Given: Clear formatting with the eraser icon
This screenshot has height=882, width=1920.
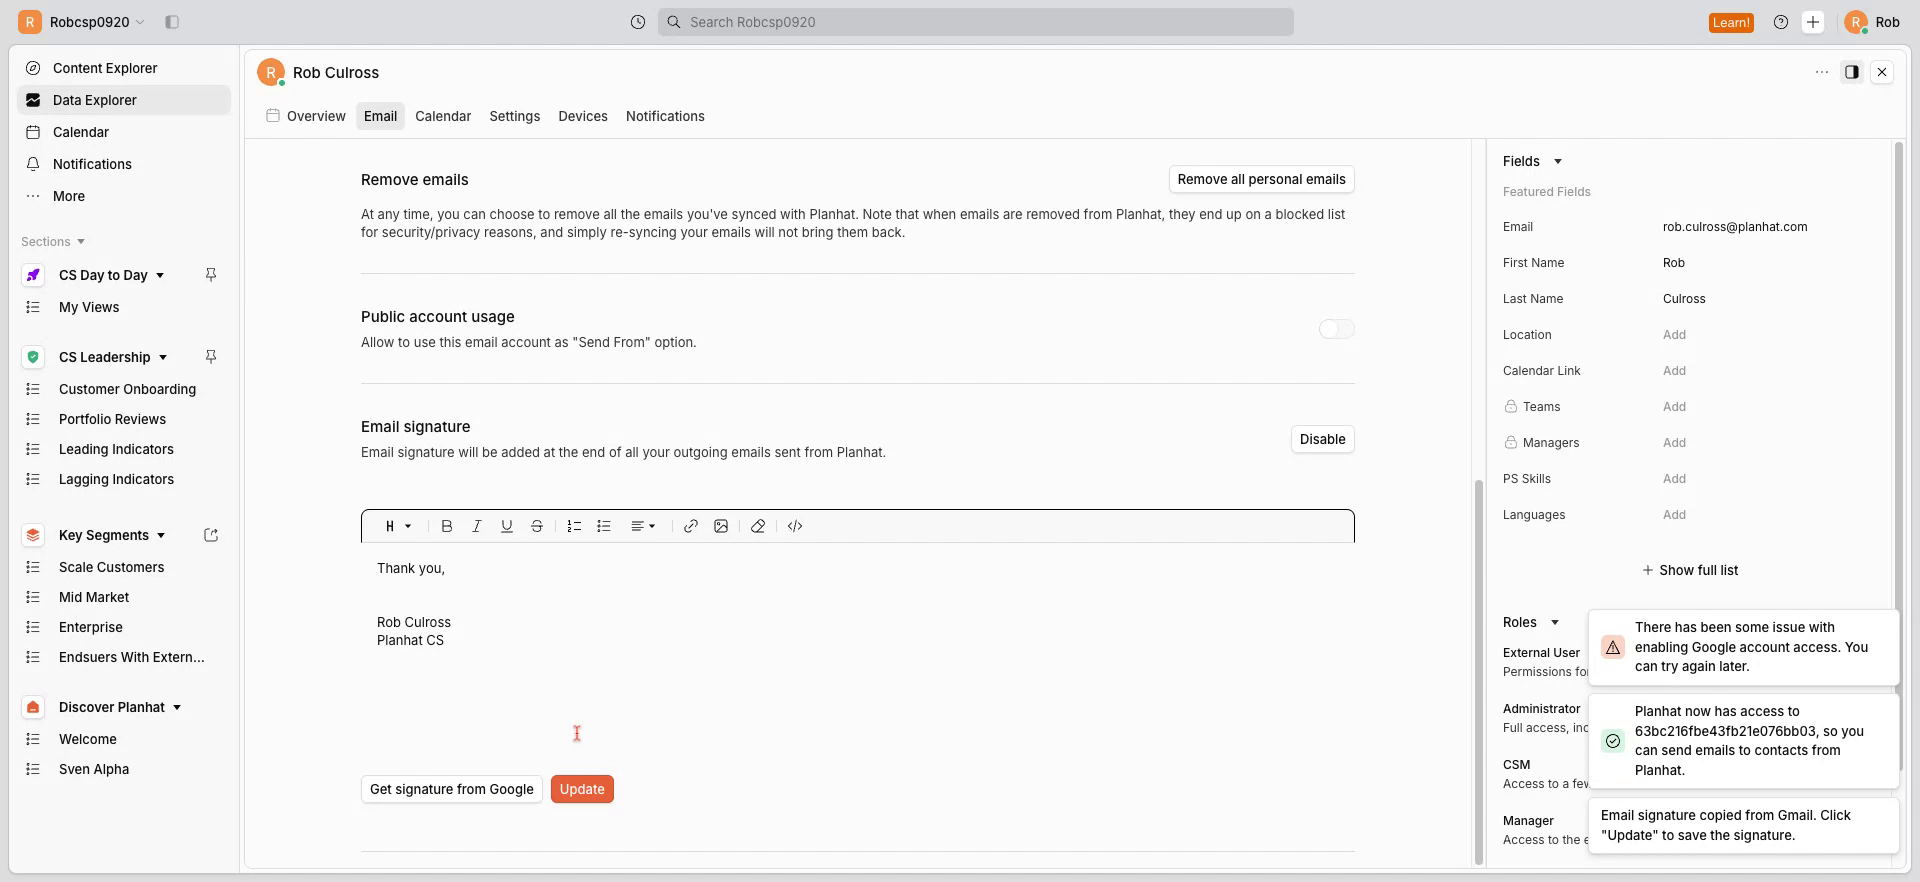Looking at the screenshot, I should [758, 526].
